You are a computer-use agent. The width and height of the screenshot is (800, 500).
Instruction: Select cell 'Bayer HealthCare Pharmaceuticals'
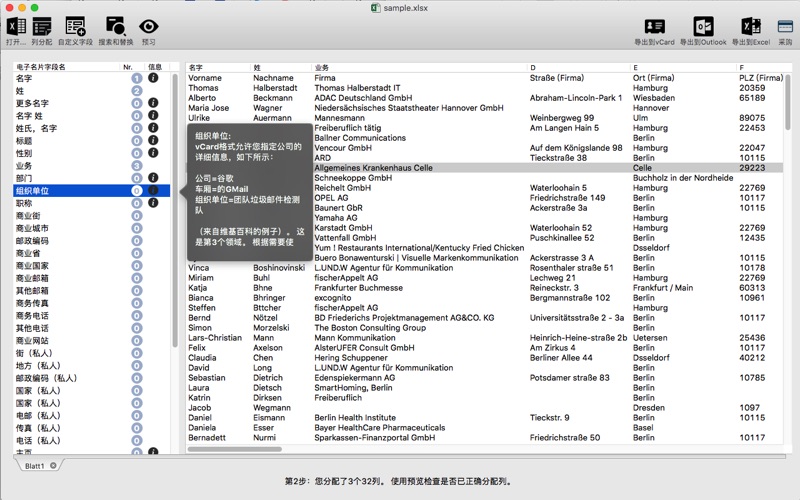380,428
